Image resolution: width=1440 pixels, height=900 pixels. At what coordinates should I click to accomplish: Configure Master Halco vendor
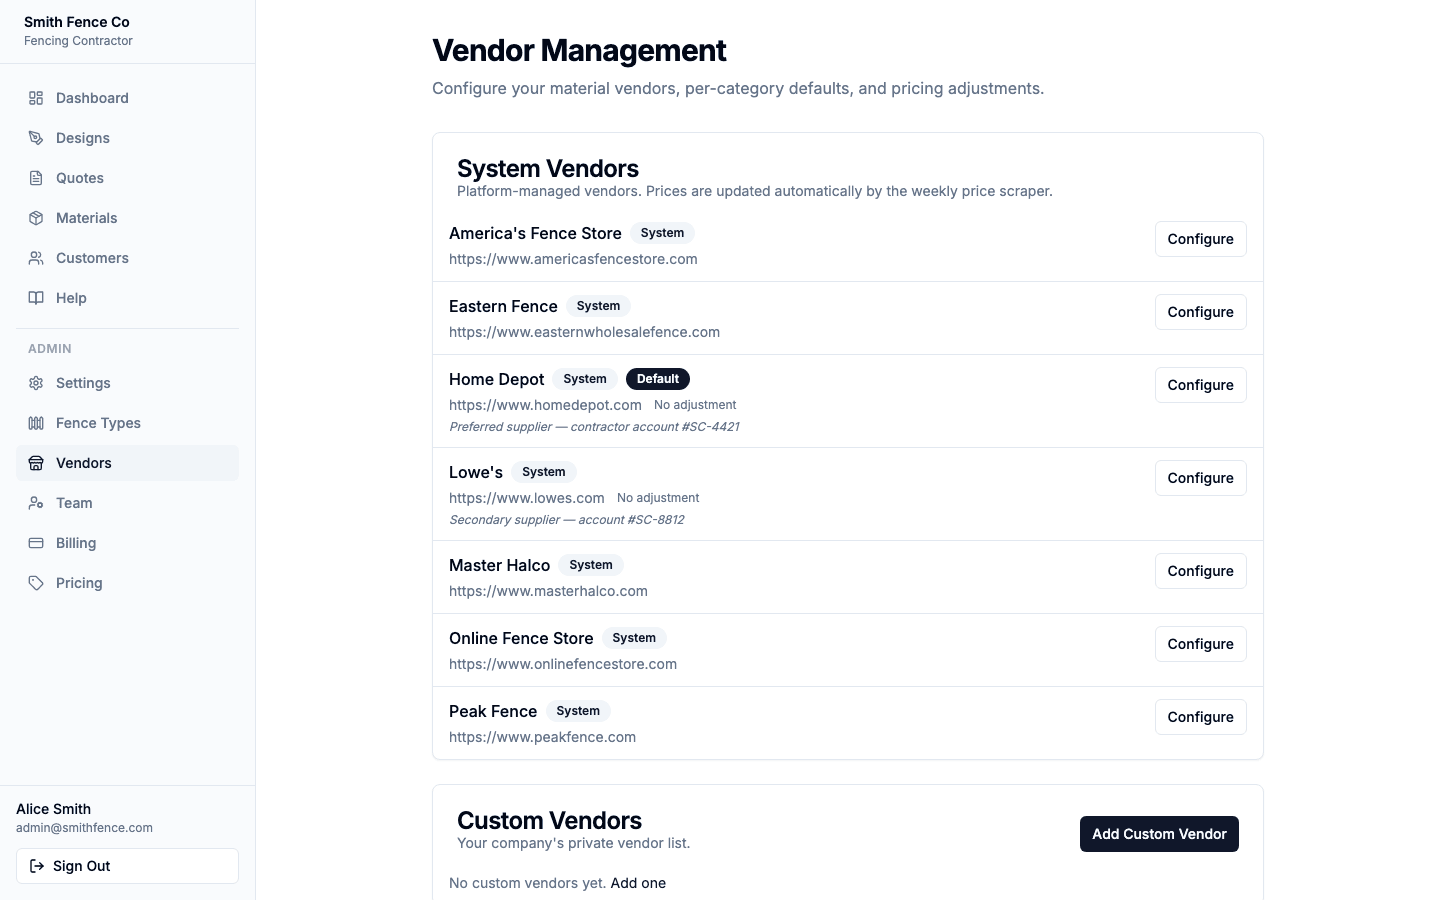[1200, 571]
